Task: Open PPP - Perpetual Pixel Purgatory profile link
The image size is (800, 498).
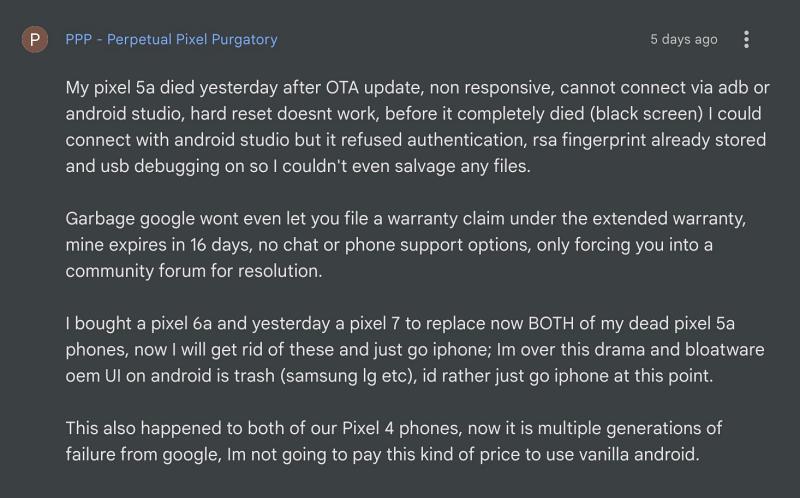Action: coord(171,39)
